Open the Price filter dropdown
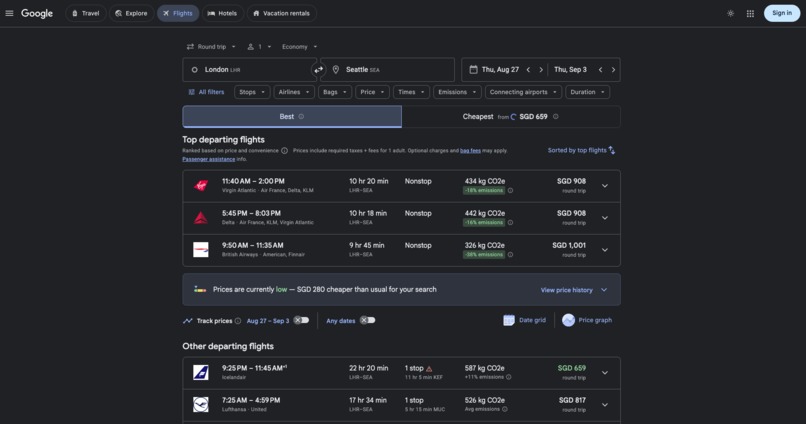Image resolution: width=806 pixels, height=424 pixels. 372,92
